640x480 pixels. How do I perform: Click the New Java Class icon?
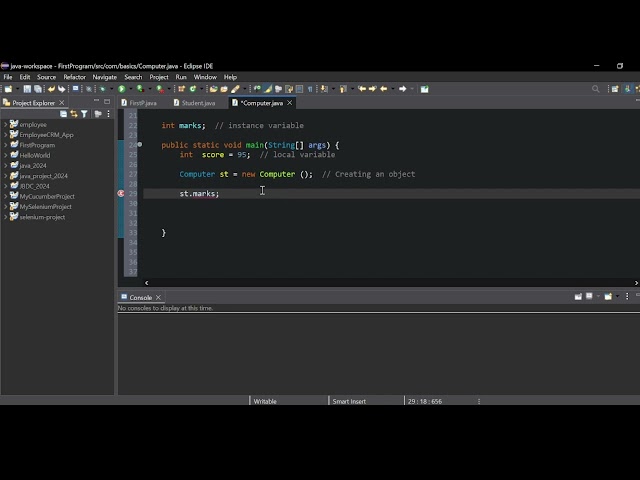pyautogui.click(x=193, y=89)
